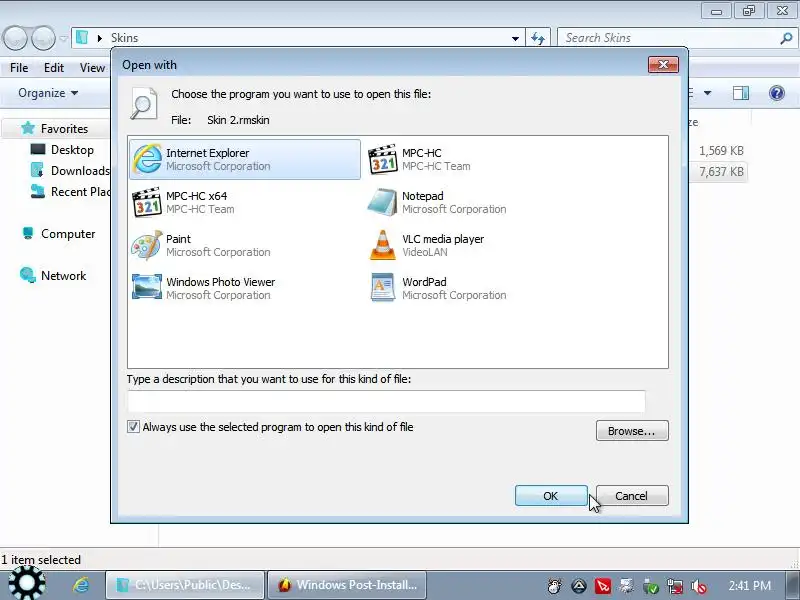Toggle the Explorer preview pane icon
The height and width of the screenshot is (600, 800).
741,93
